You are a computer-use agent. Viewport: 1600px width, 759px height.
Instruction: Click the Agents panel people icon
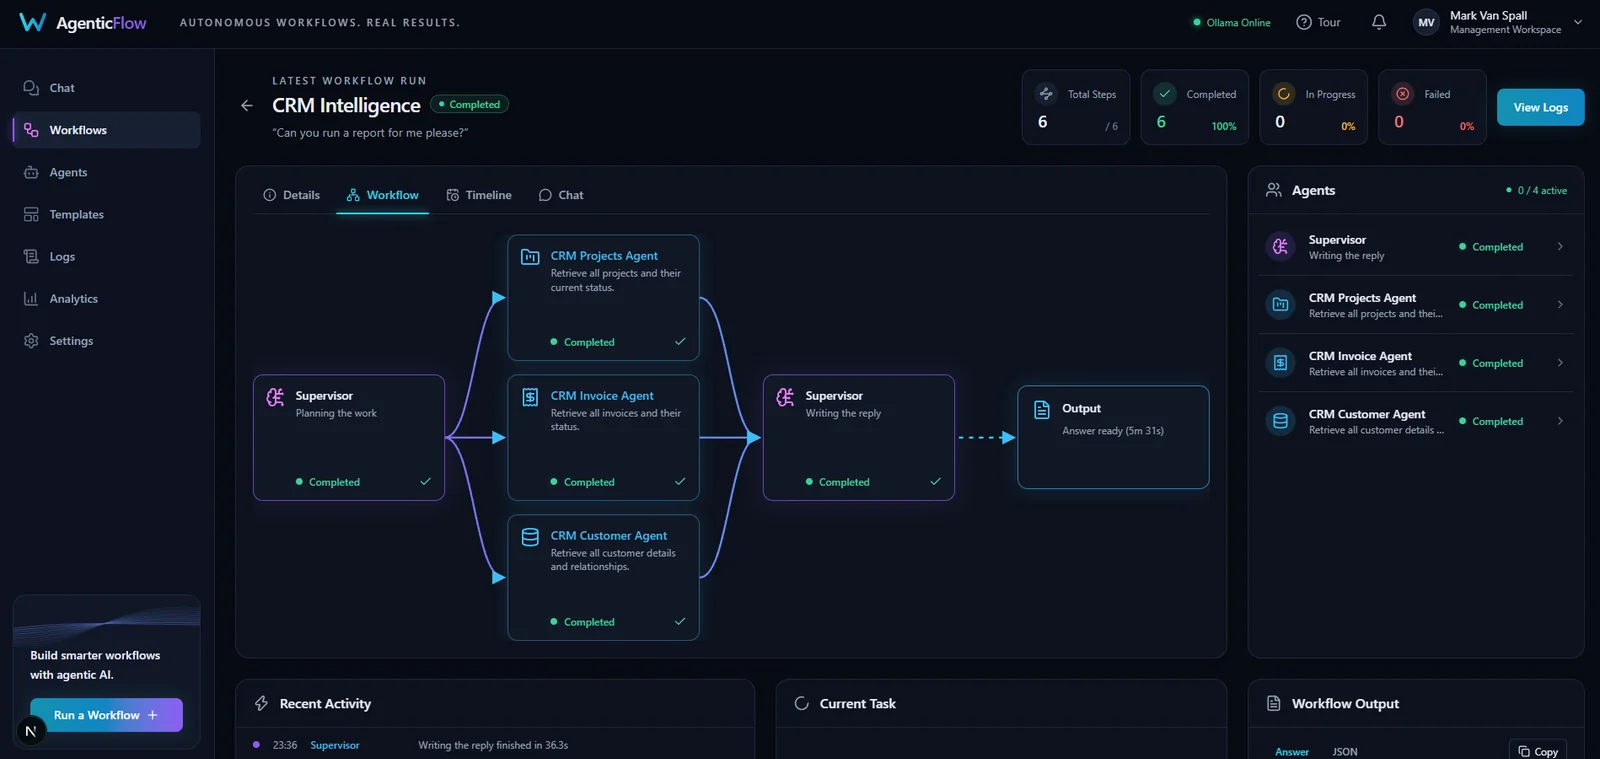coord(1274,190)
